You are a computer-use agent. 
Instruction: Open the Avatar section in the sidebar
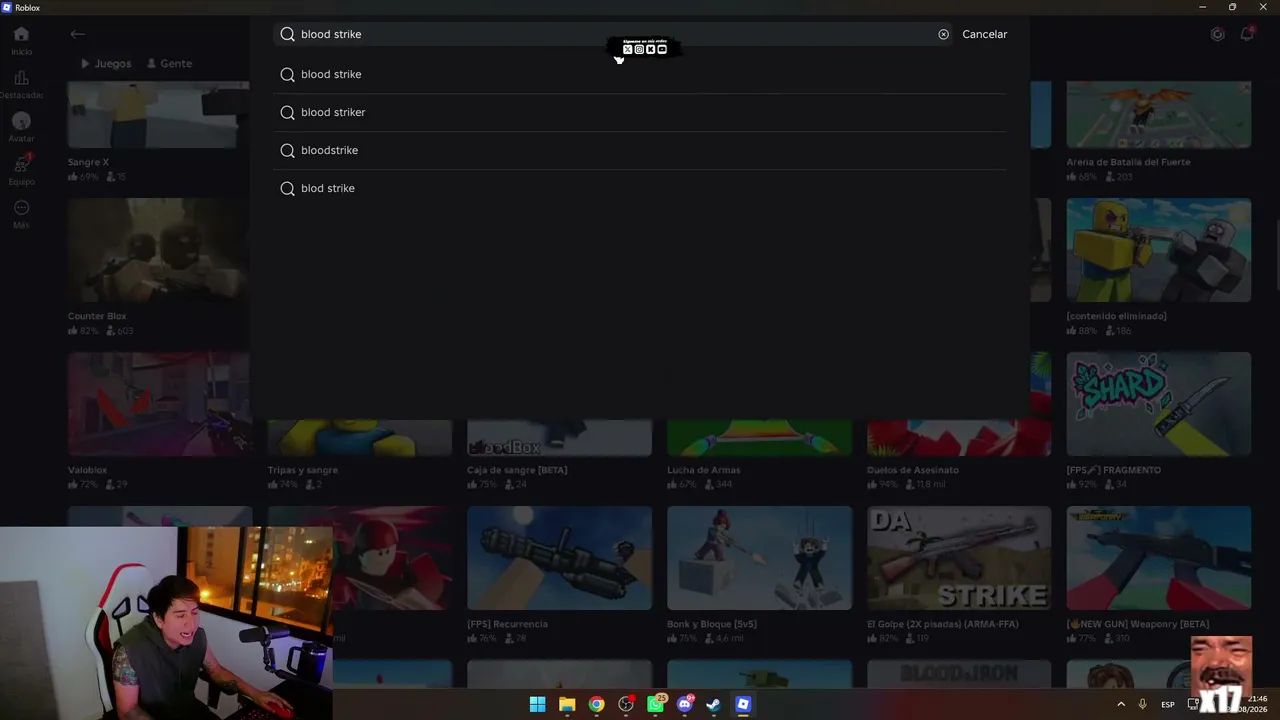tap(21, 127)
